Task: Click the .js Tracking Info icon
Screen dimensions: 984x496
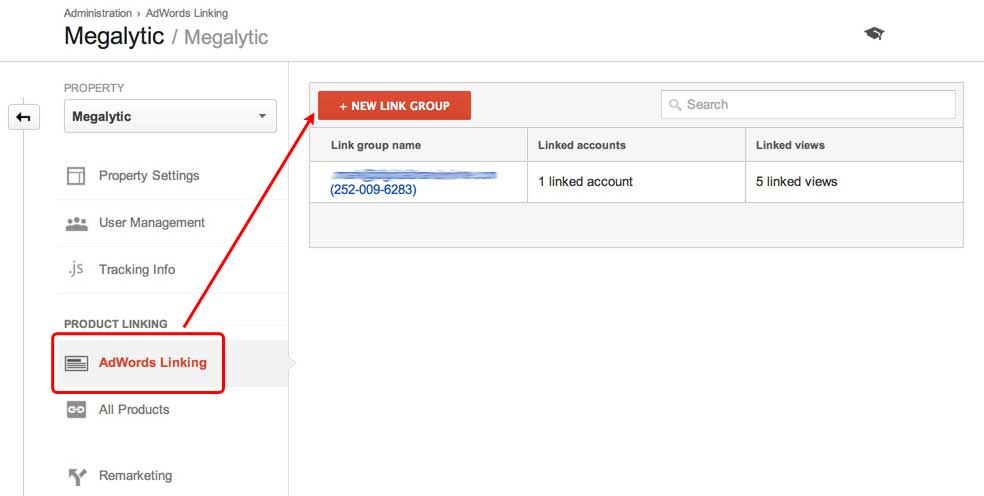Action: (x=76, y=269)
